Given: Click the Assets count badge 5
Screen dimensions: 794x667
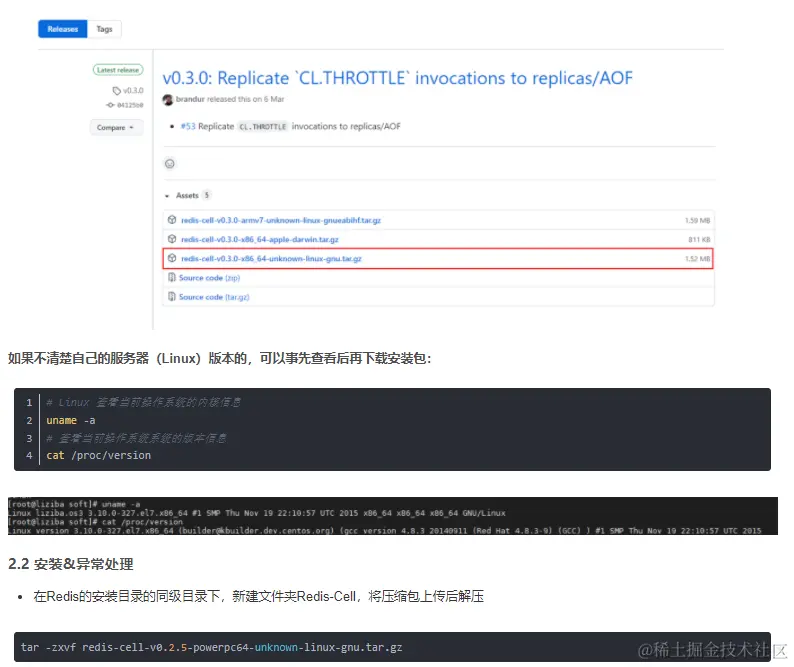Looking at the screenshot, I should point(207,195).
